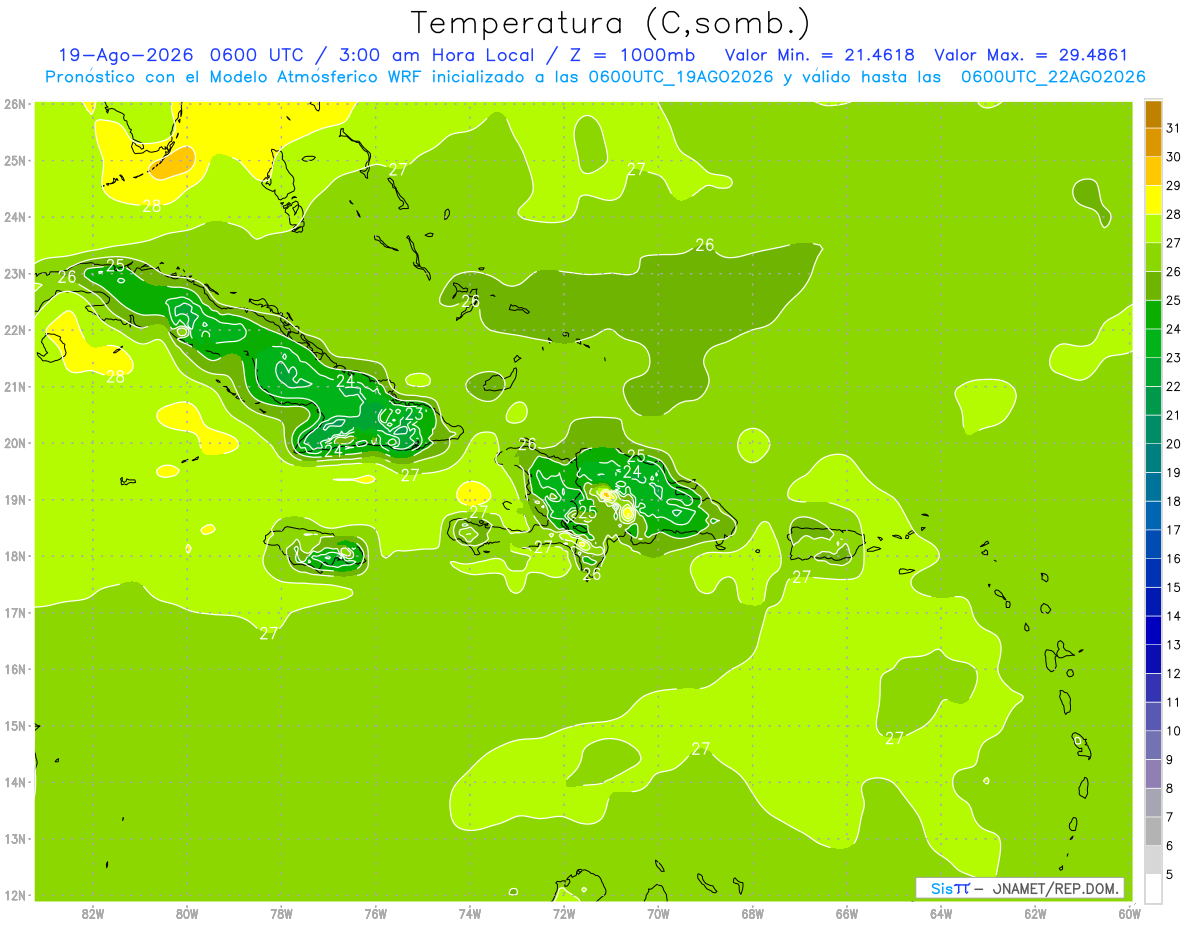Image resolution: width=1200 pixels, height=927 pixels.
Task: Click the 15N latitude axis label
Action: tap(15, 725)
